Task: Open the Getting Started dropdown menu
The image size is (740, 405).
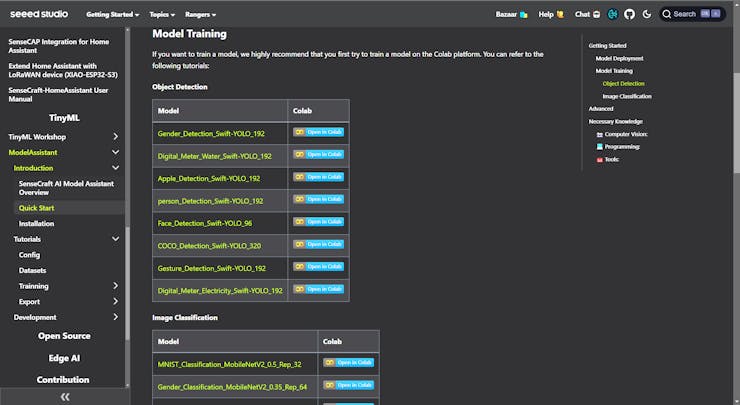Action: click(x=112, y=15)
